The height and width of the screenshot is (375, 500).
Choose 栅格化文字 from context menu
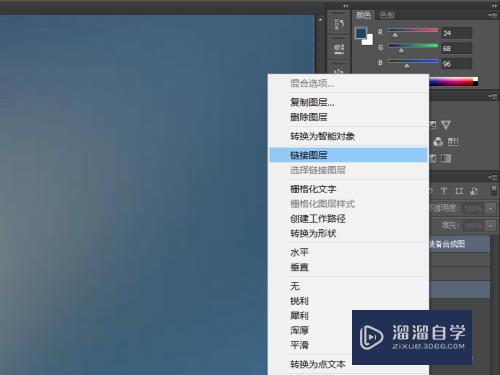(x=348, y=189)
